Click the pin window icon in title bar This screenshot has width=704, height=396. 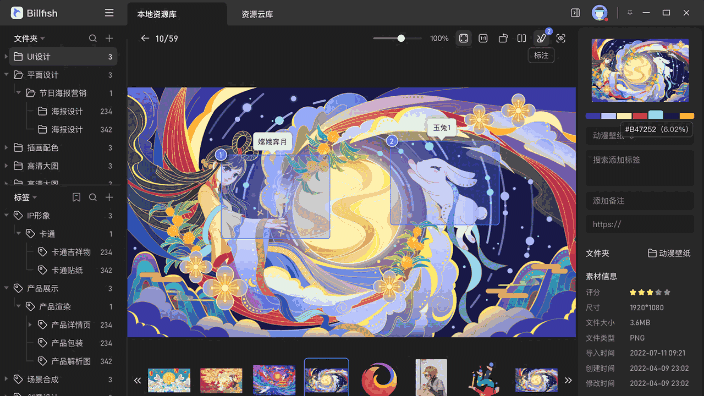point(629,13)
